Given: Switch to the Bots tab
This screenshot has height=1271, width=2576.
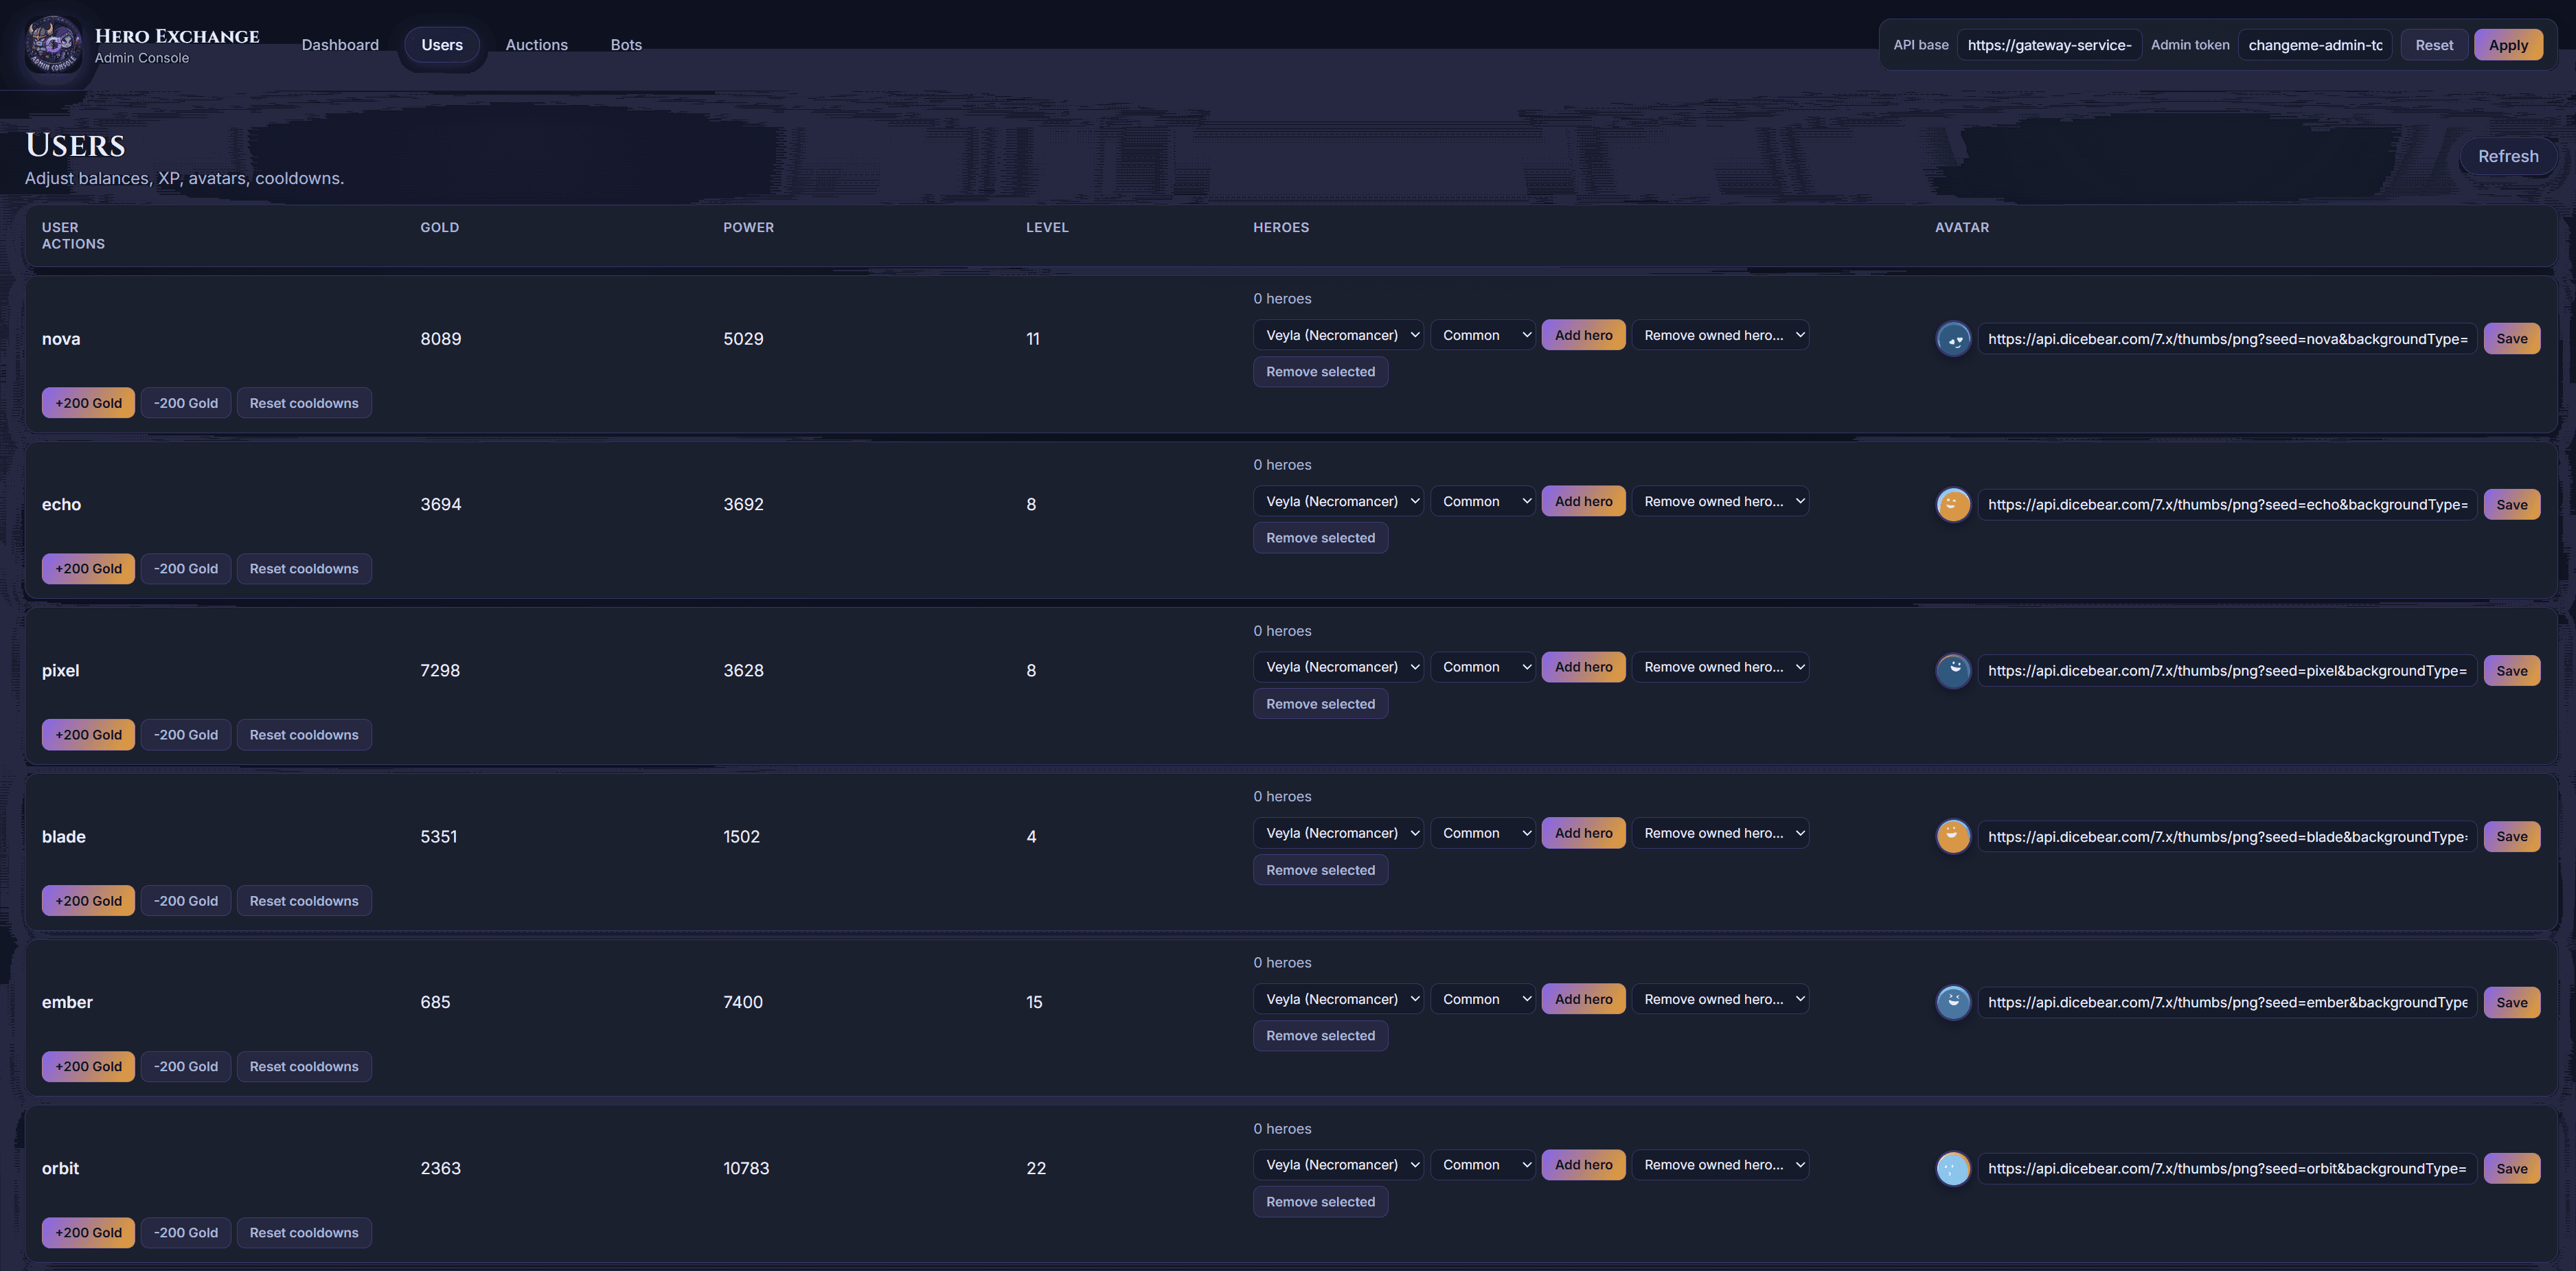Looking at the screenshot, I should point(626,44).
